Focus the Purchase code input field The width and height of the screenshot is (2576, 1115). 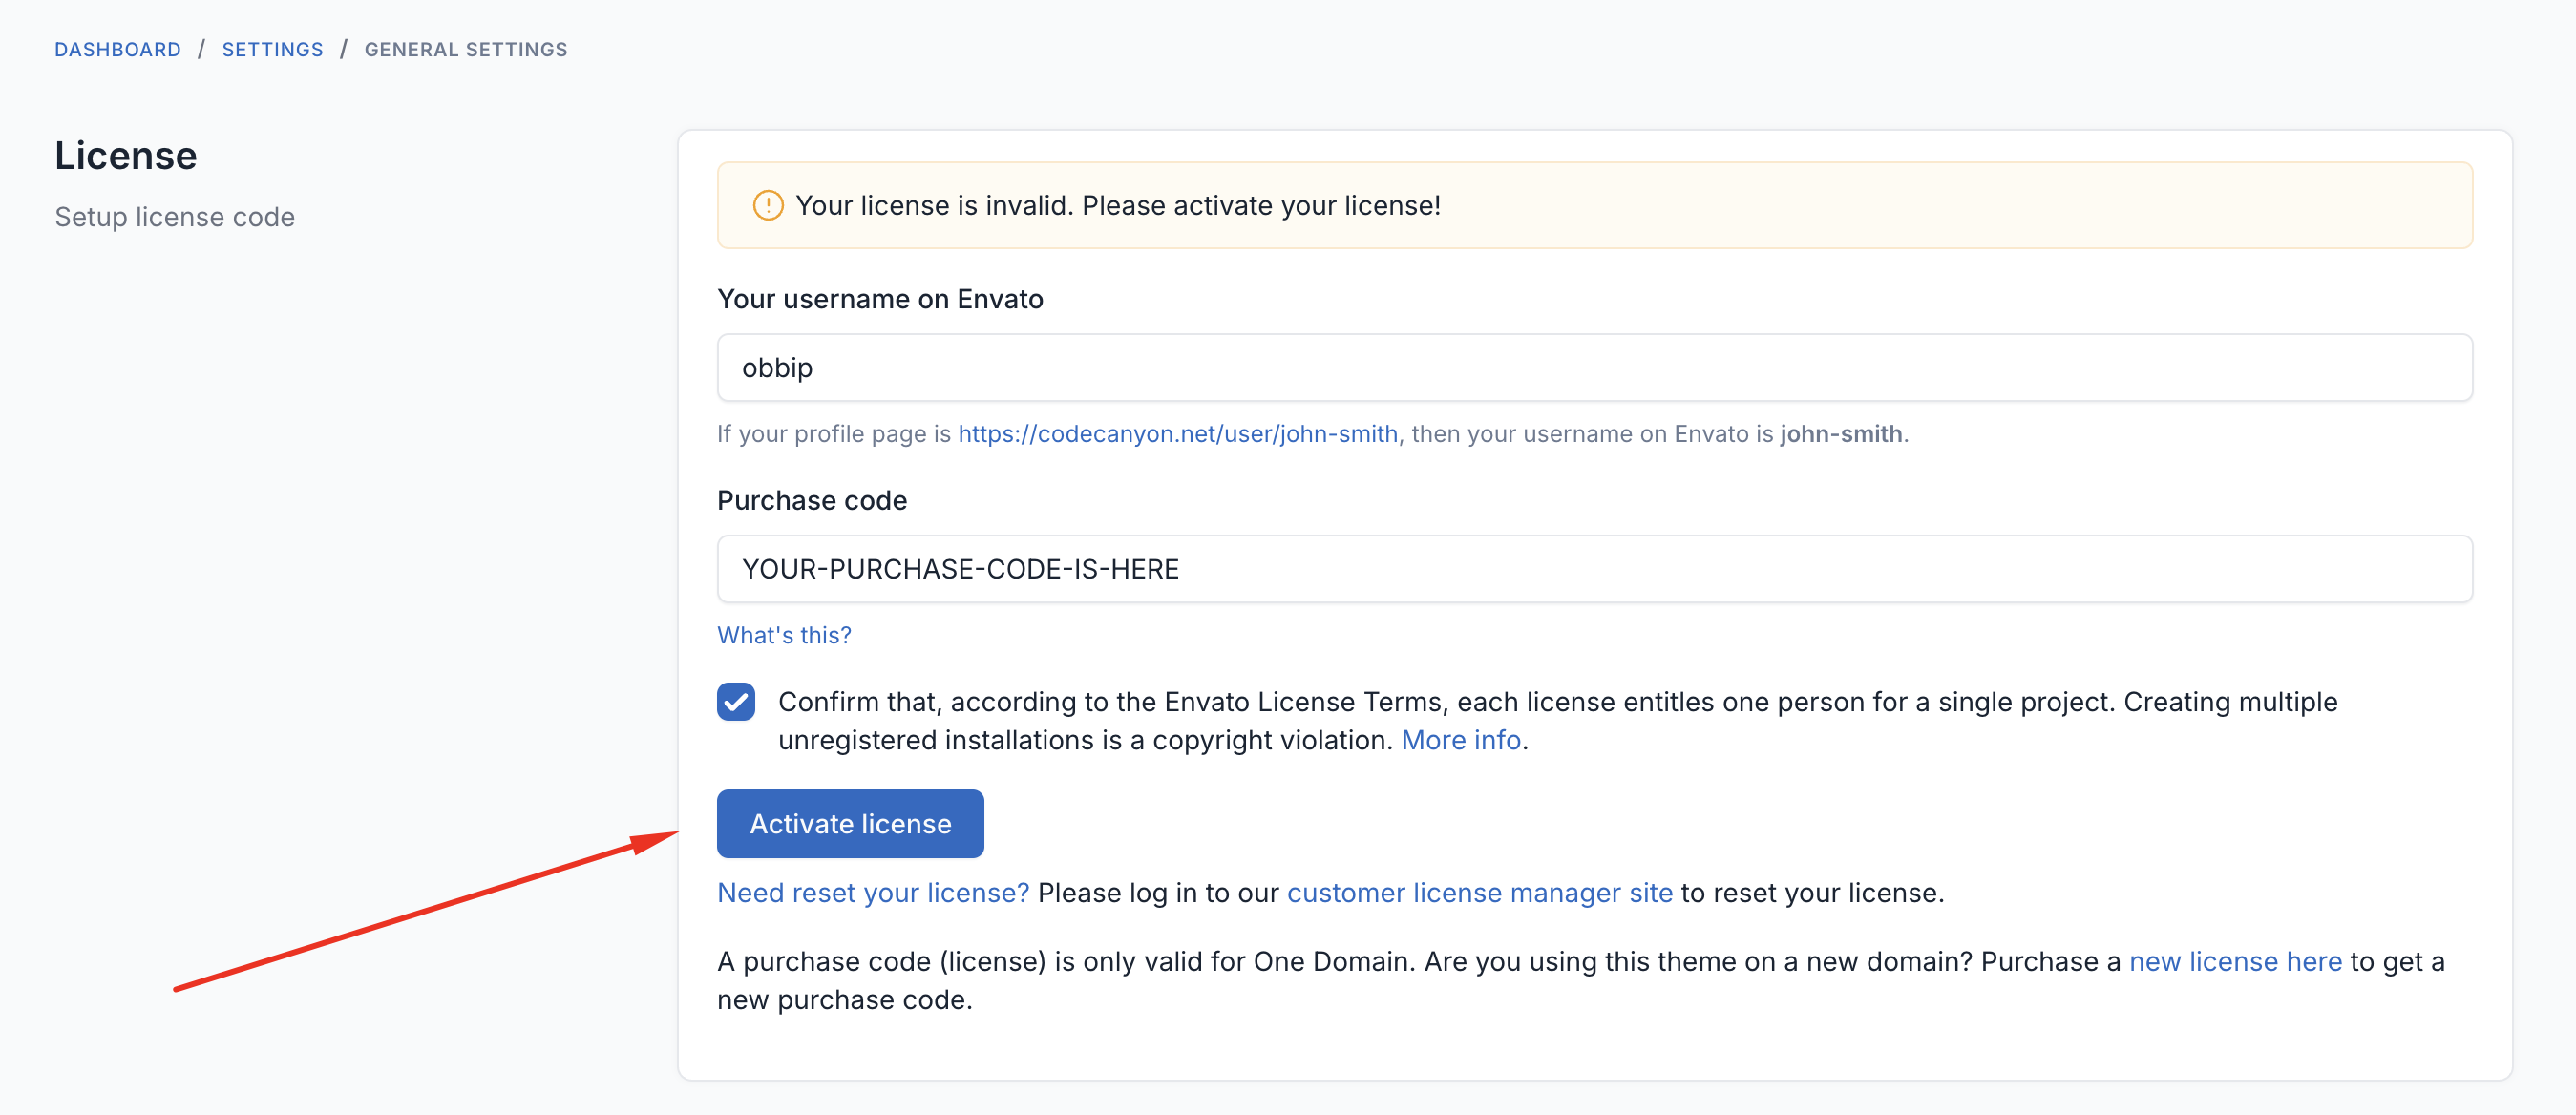[x=1594, y=568]
